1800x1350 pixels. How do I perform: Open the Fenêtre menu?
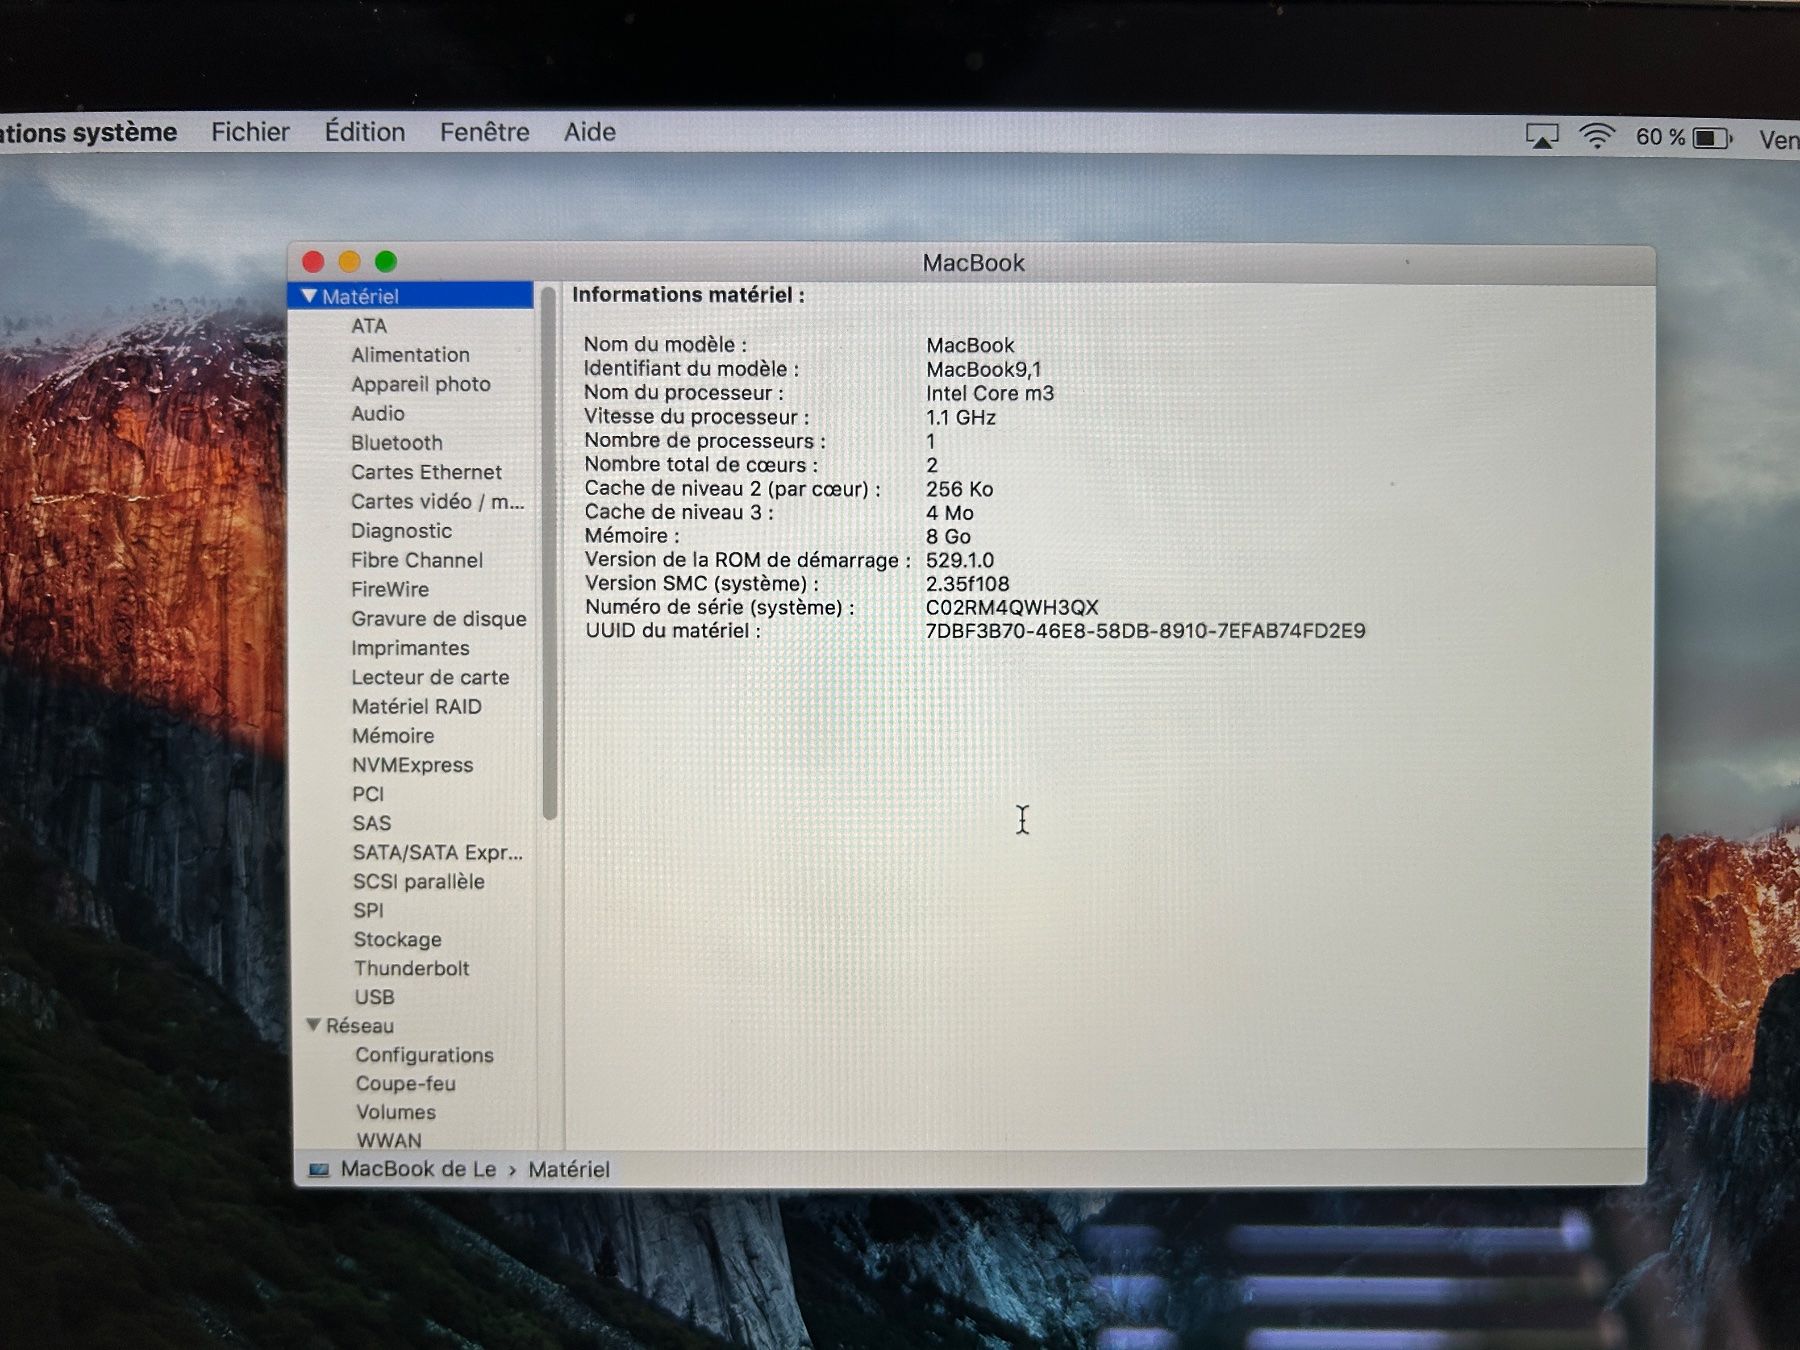tap(485, 132)
